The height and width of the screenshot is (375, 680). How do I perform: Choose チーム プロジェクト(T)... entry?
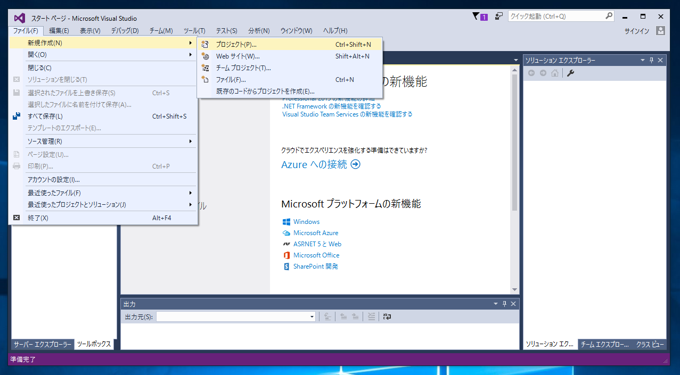coord(290,68)
